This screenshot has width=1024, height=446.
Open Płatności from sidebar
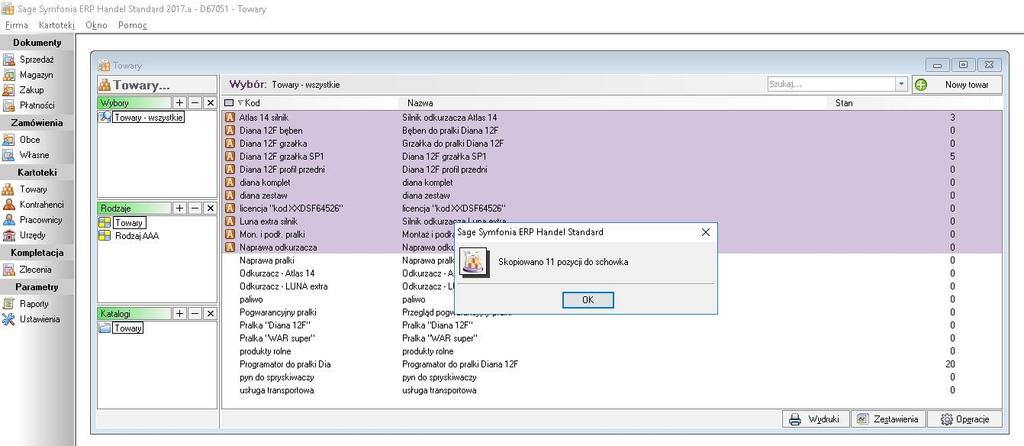(x=29, y=105)
